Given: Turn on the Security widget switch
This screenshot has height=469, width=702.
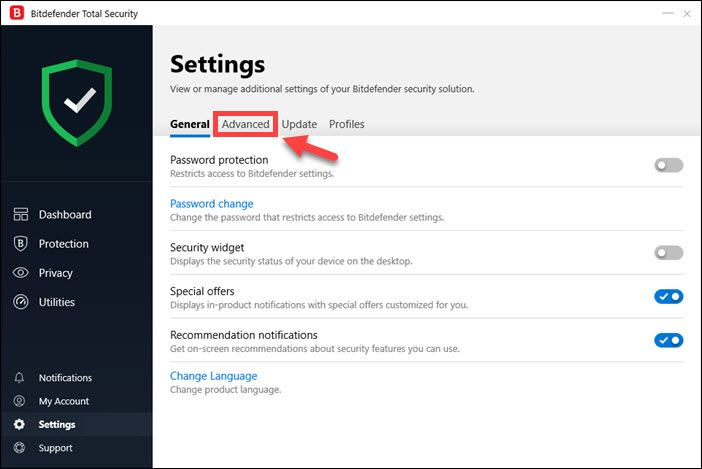Looking at the screenshot, I should [x=668, y=253].
